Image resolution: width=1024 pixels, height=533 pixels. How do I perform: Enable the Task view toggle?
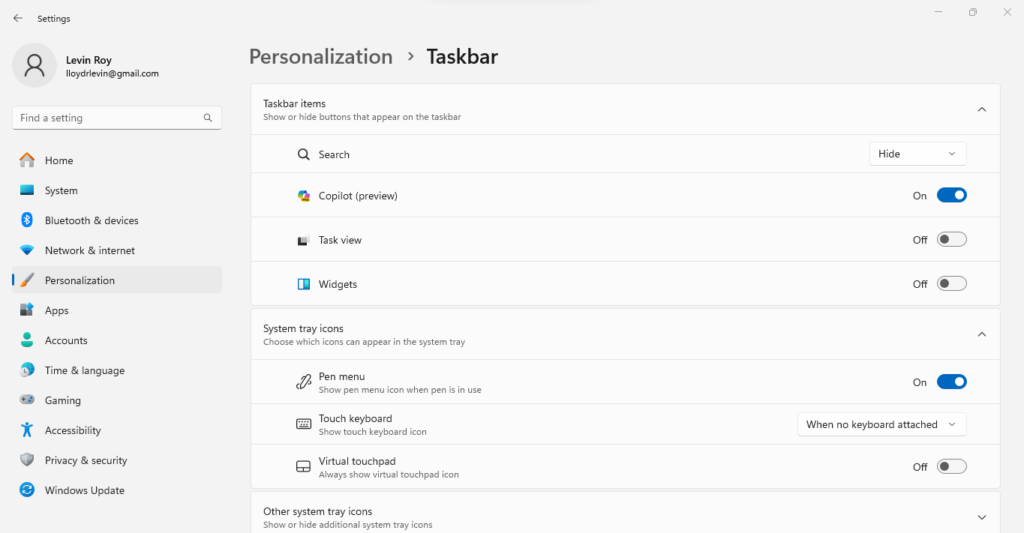(x=951, y=240)
